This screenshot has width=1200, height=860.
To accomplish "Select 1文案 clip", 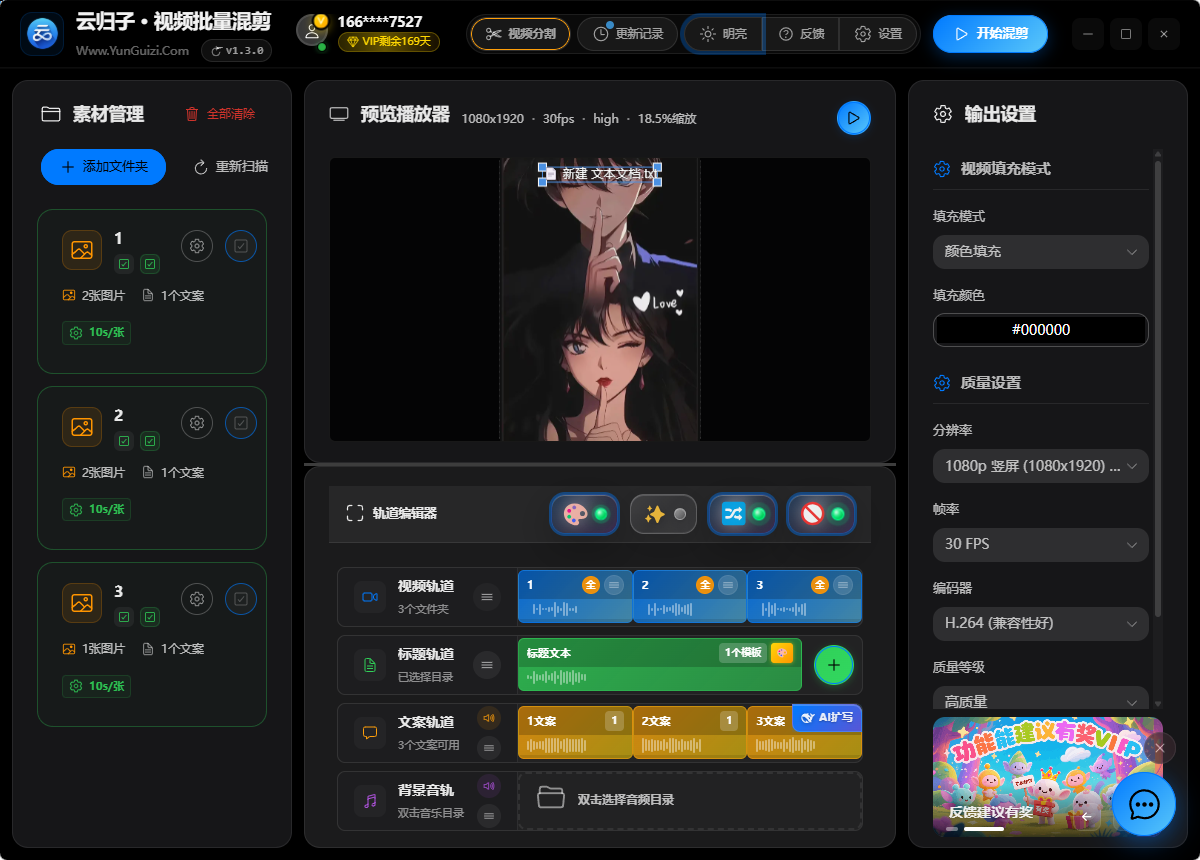I will (x=575, y=733).
